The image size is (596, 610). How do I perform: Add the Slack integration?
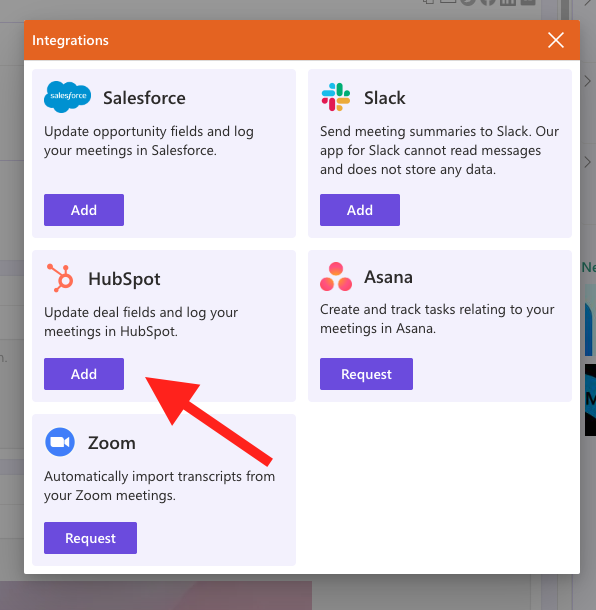(x=359, y=210)
